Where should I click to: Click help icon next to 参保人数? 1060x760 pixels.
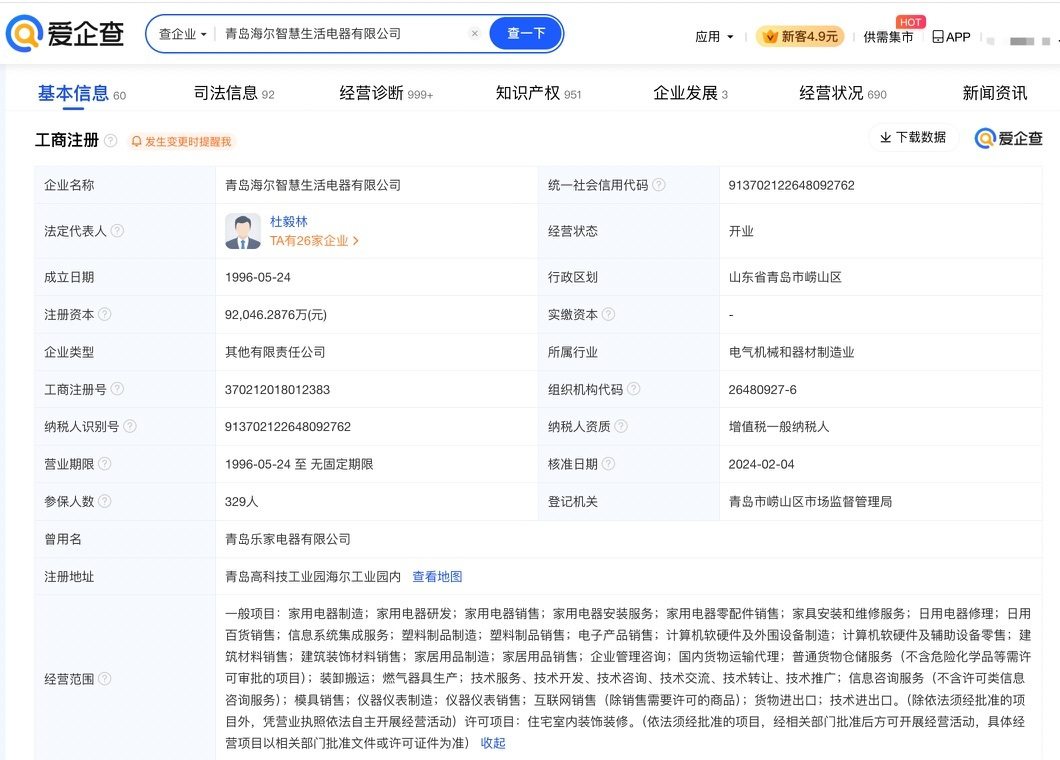tap(104, 501)
